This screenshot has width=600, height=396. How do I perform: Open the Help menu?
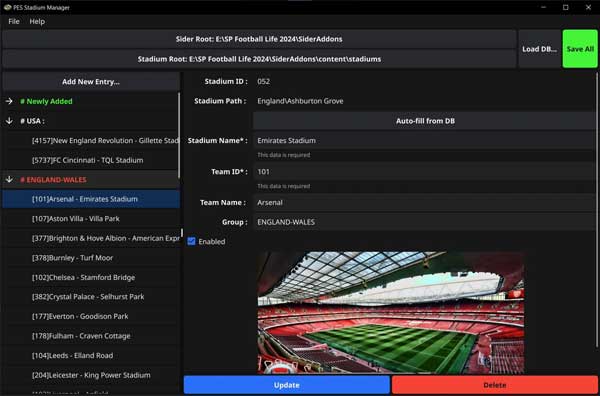click(x=37, y=21)
